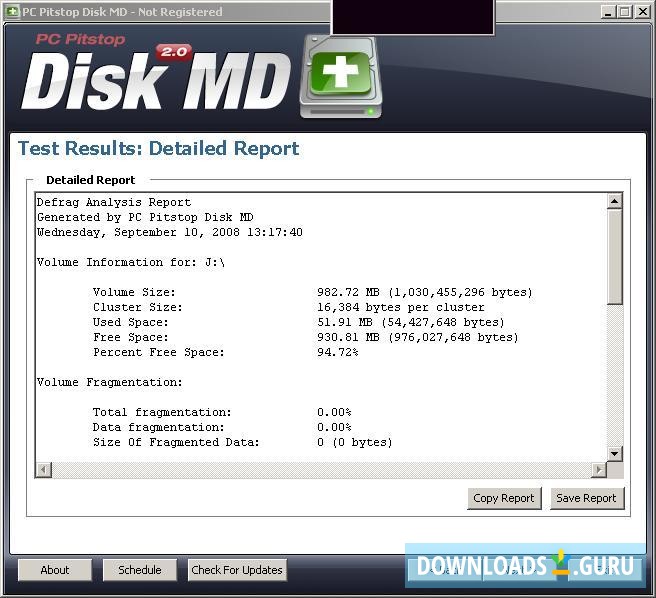The height and width of the screenshot is (598, 656).
Task: Click value '930.81 MB (976,027,648 bytes)'
Action: 418,337
